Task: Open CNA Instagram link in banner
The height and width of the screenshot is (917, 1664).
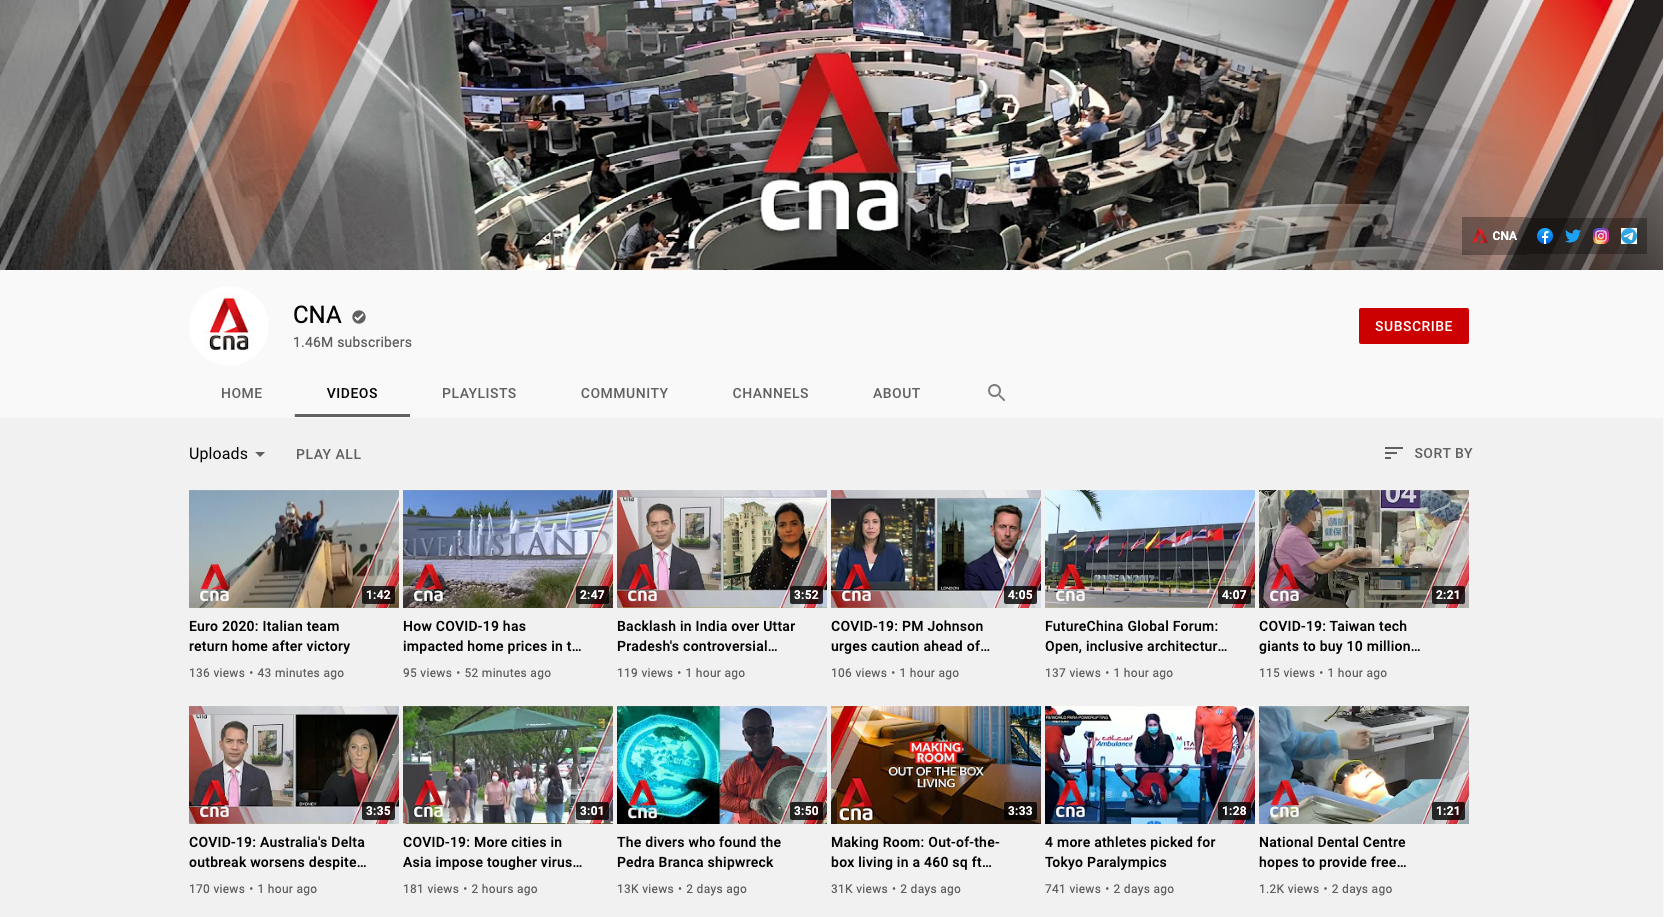Action: [1601, 236]
